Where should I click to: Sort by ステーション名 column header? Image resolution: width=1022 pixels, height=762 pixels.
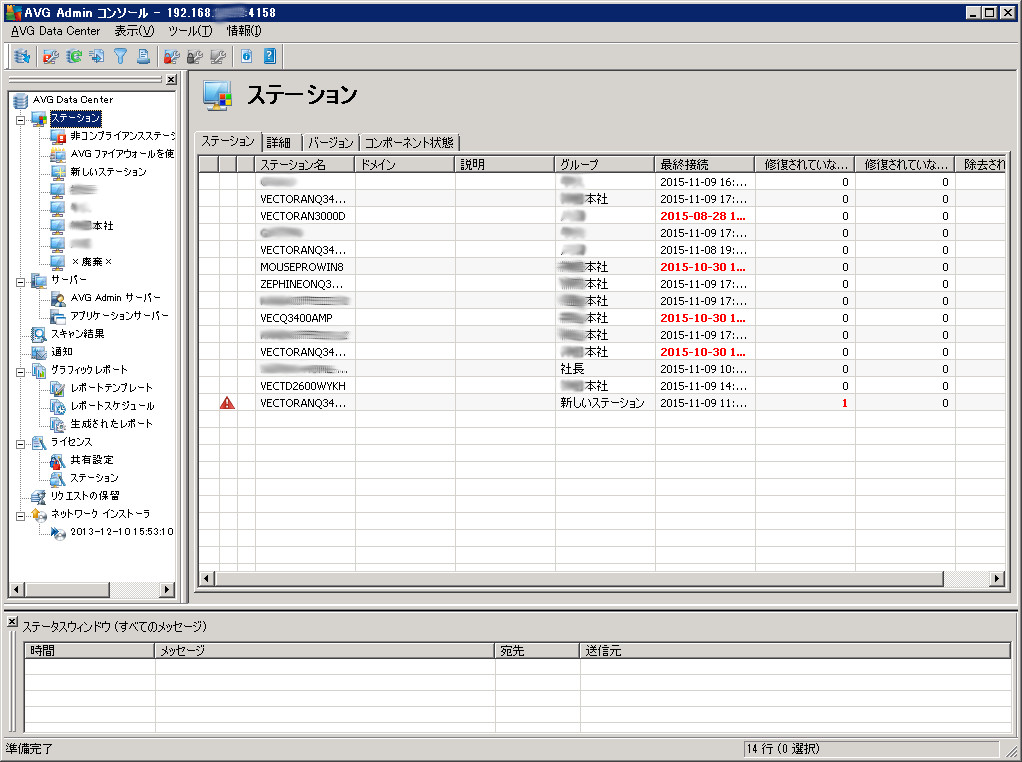coord(304,164)
